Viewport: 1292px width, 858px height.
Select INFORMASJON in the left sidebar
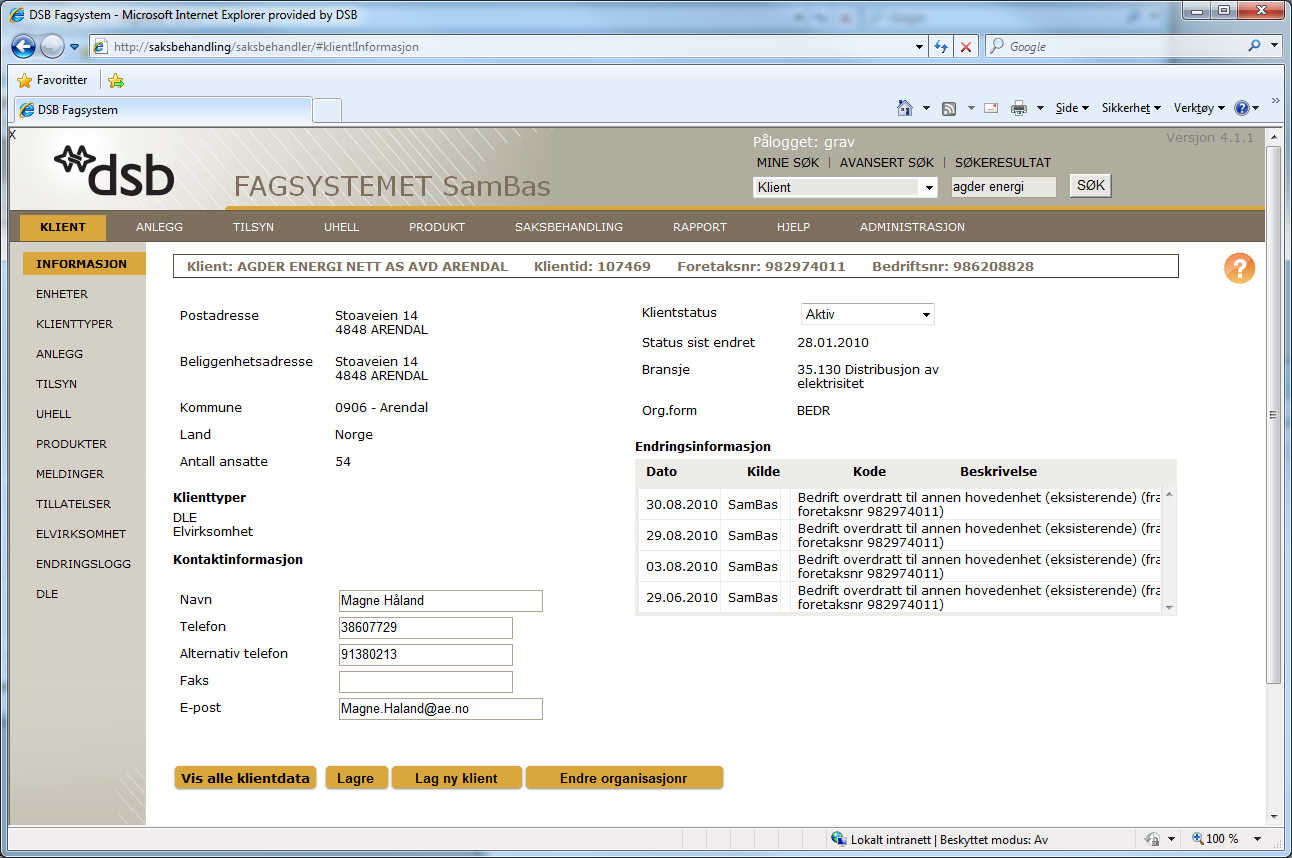83,264
